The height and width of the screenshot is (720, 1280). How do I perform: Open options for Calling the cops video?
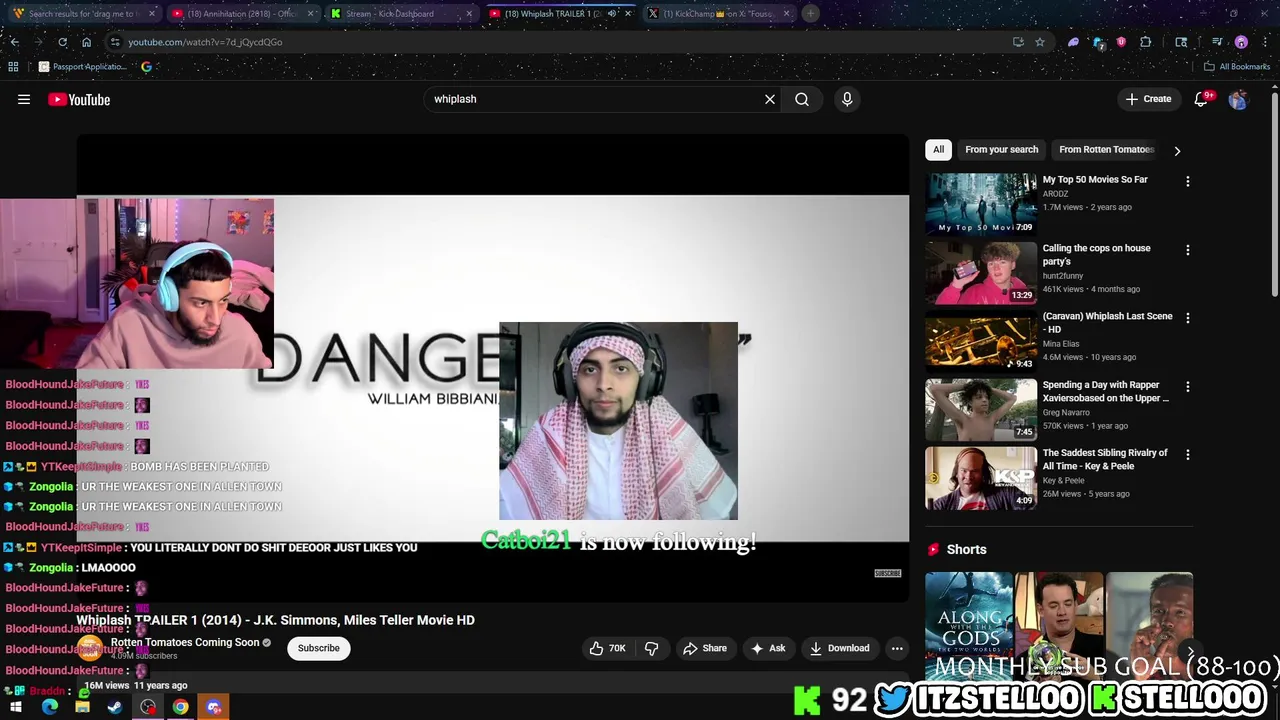click(x=1188, y=250)
